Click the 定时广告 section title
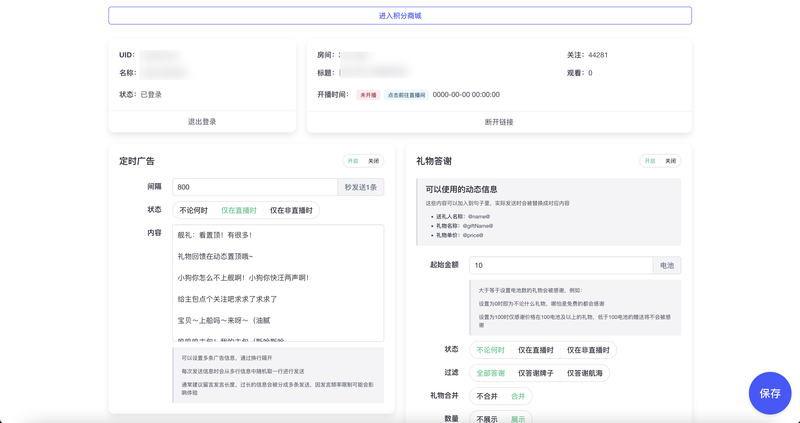Image resolution: width=800 pixels, height=423 pixels. tap(137, 161)
